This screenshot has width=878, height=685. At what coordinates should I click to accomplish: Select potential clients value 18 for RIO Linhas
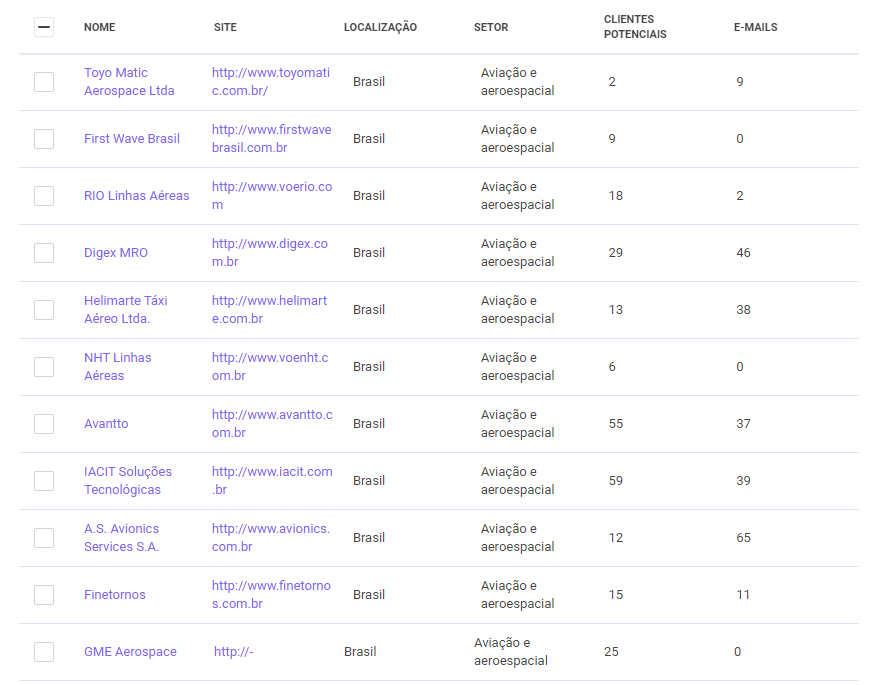(615, 196)
